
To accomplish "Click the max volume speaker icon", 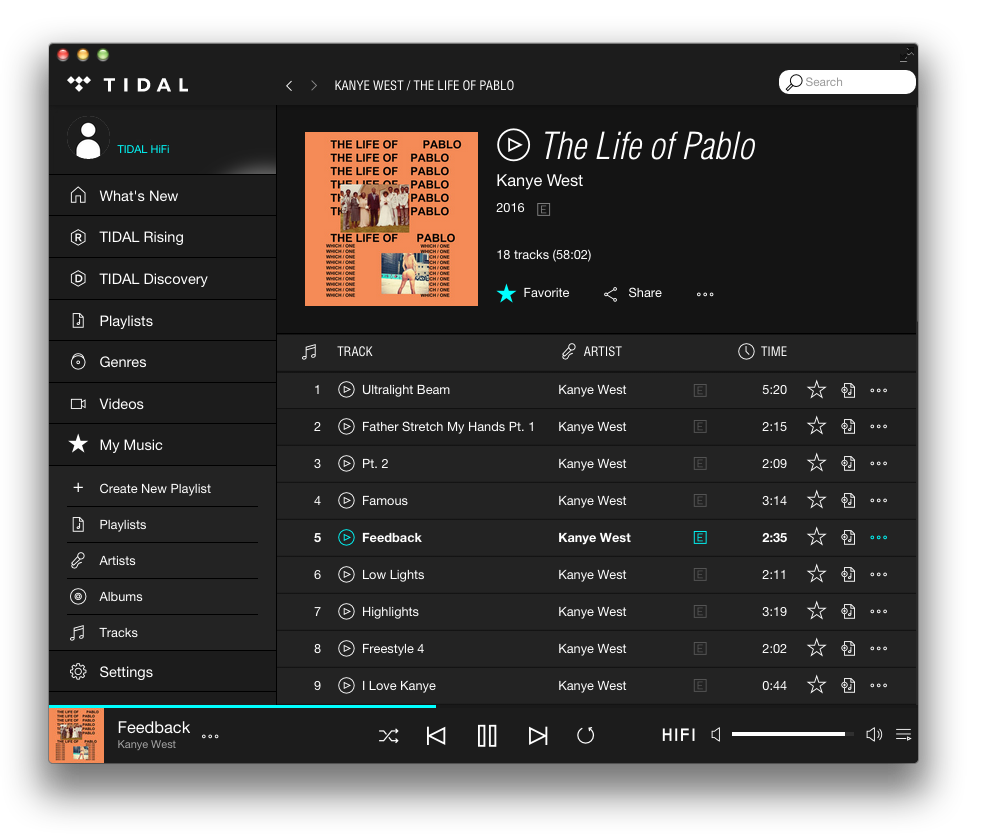I will (874, 734).
